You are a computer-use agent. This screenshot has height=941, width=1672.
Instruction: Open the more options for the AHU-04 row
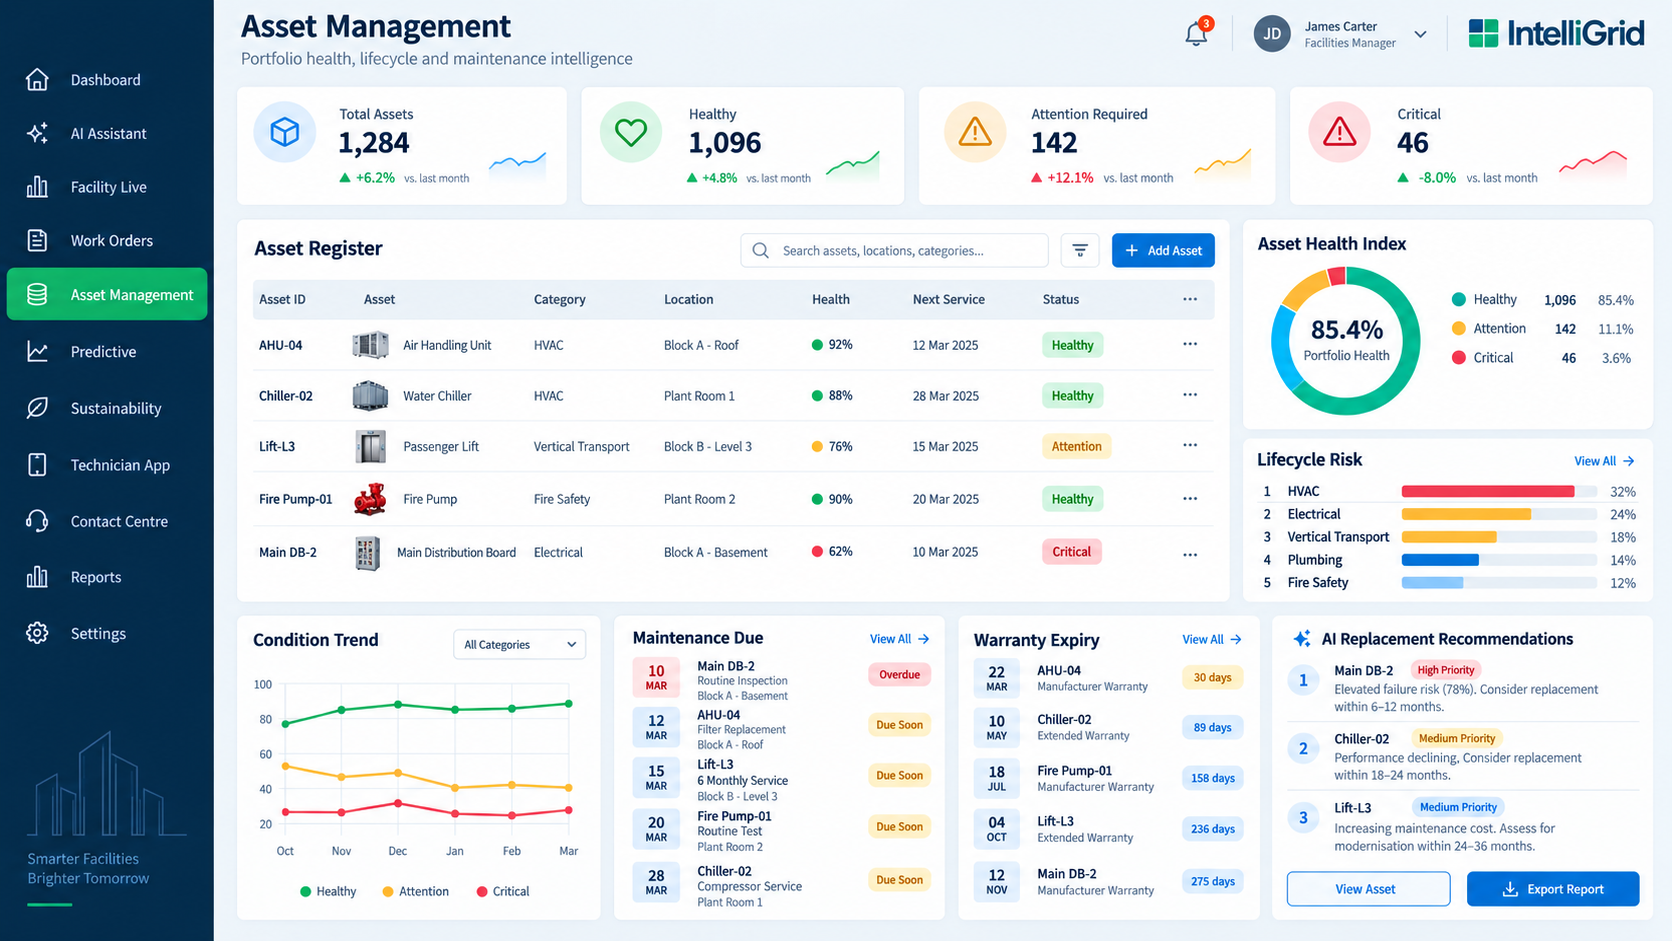point(1190,344)
